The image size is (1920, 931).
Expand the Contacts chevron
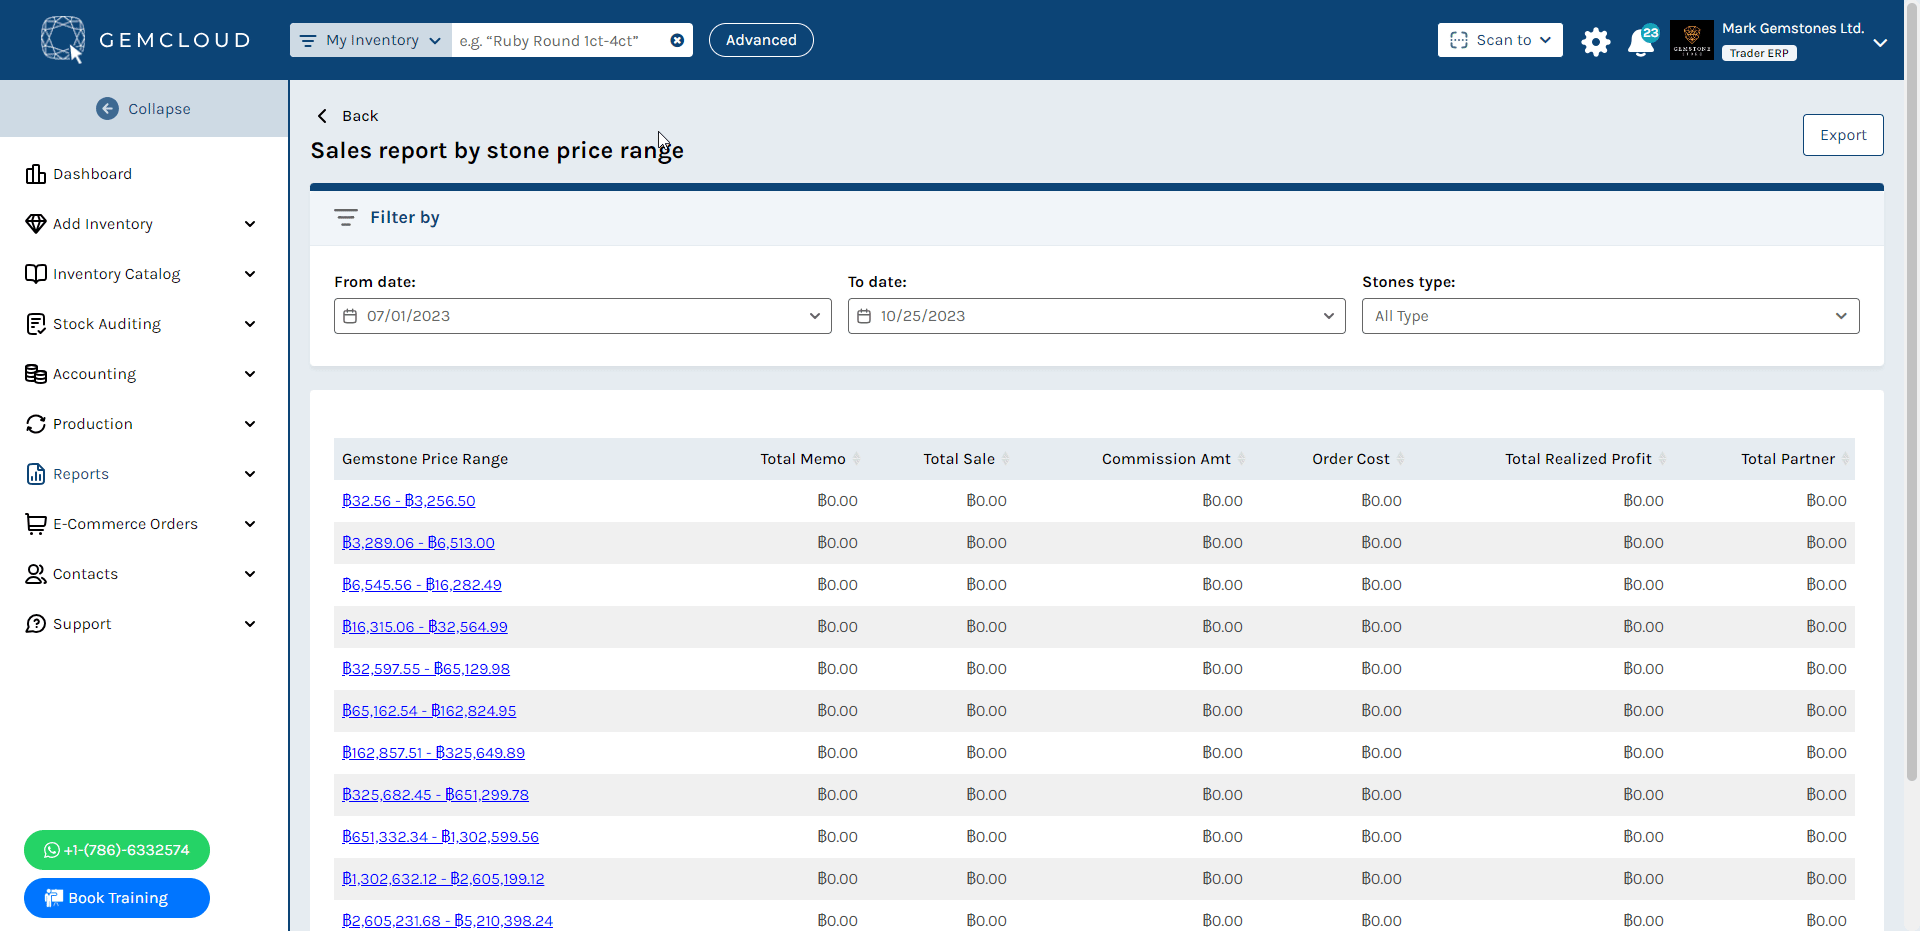(x=250, y=574)
